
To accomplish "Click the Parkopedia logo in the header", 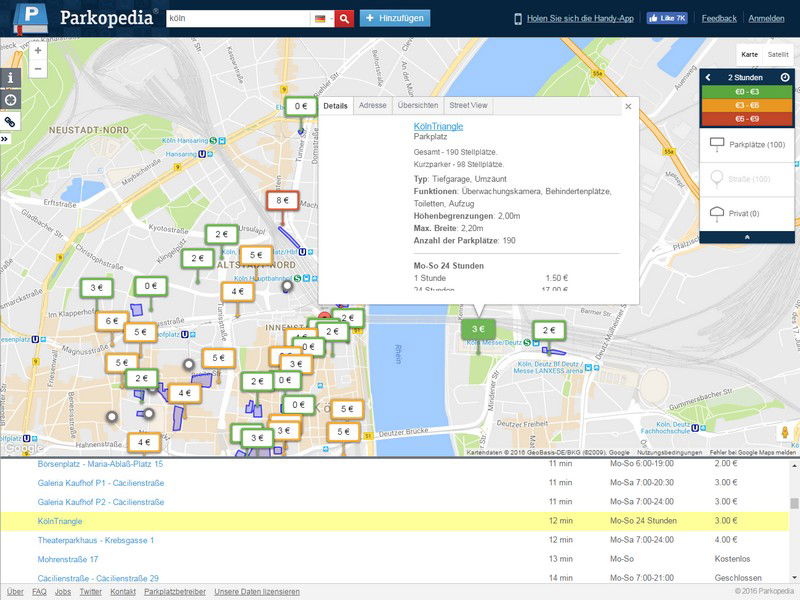I will pyautogui.click(x=84, y=18).
